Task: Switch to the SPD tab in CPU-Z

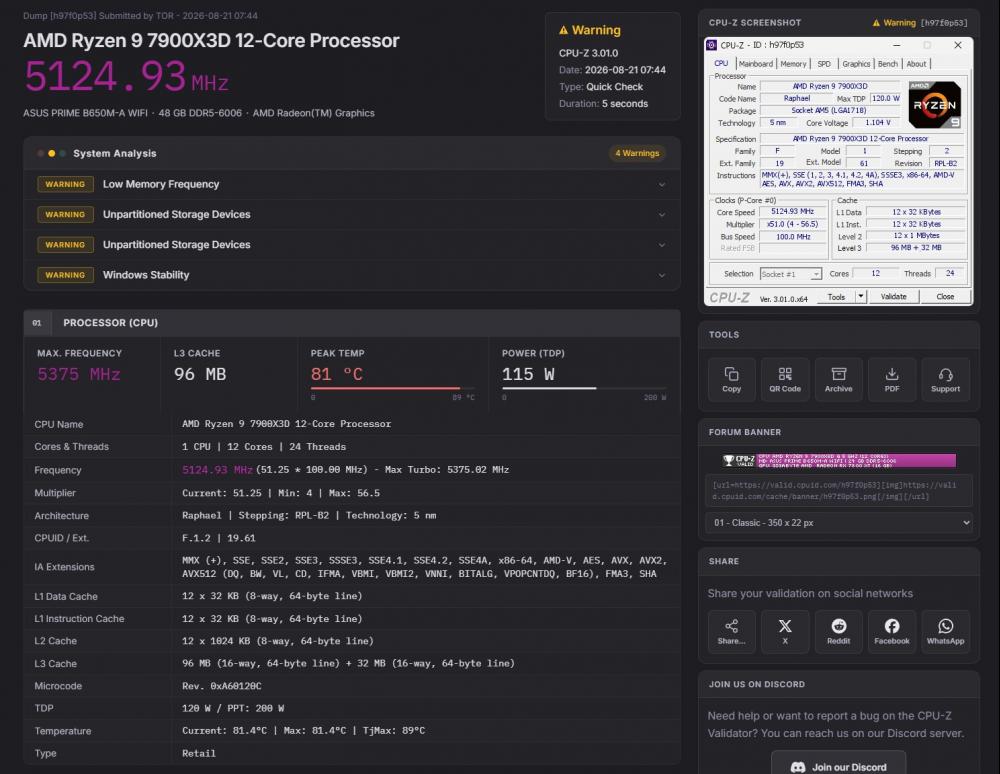Action: click(824, 64)
